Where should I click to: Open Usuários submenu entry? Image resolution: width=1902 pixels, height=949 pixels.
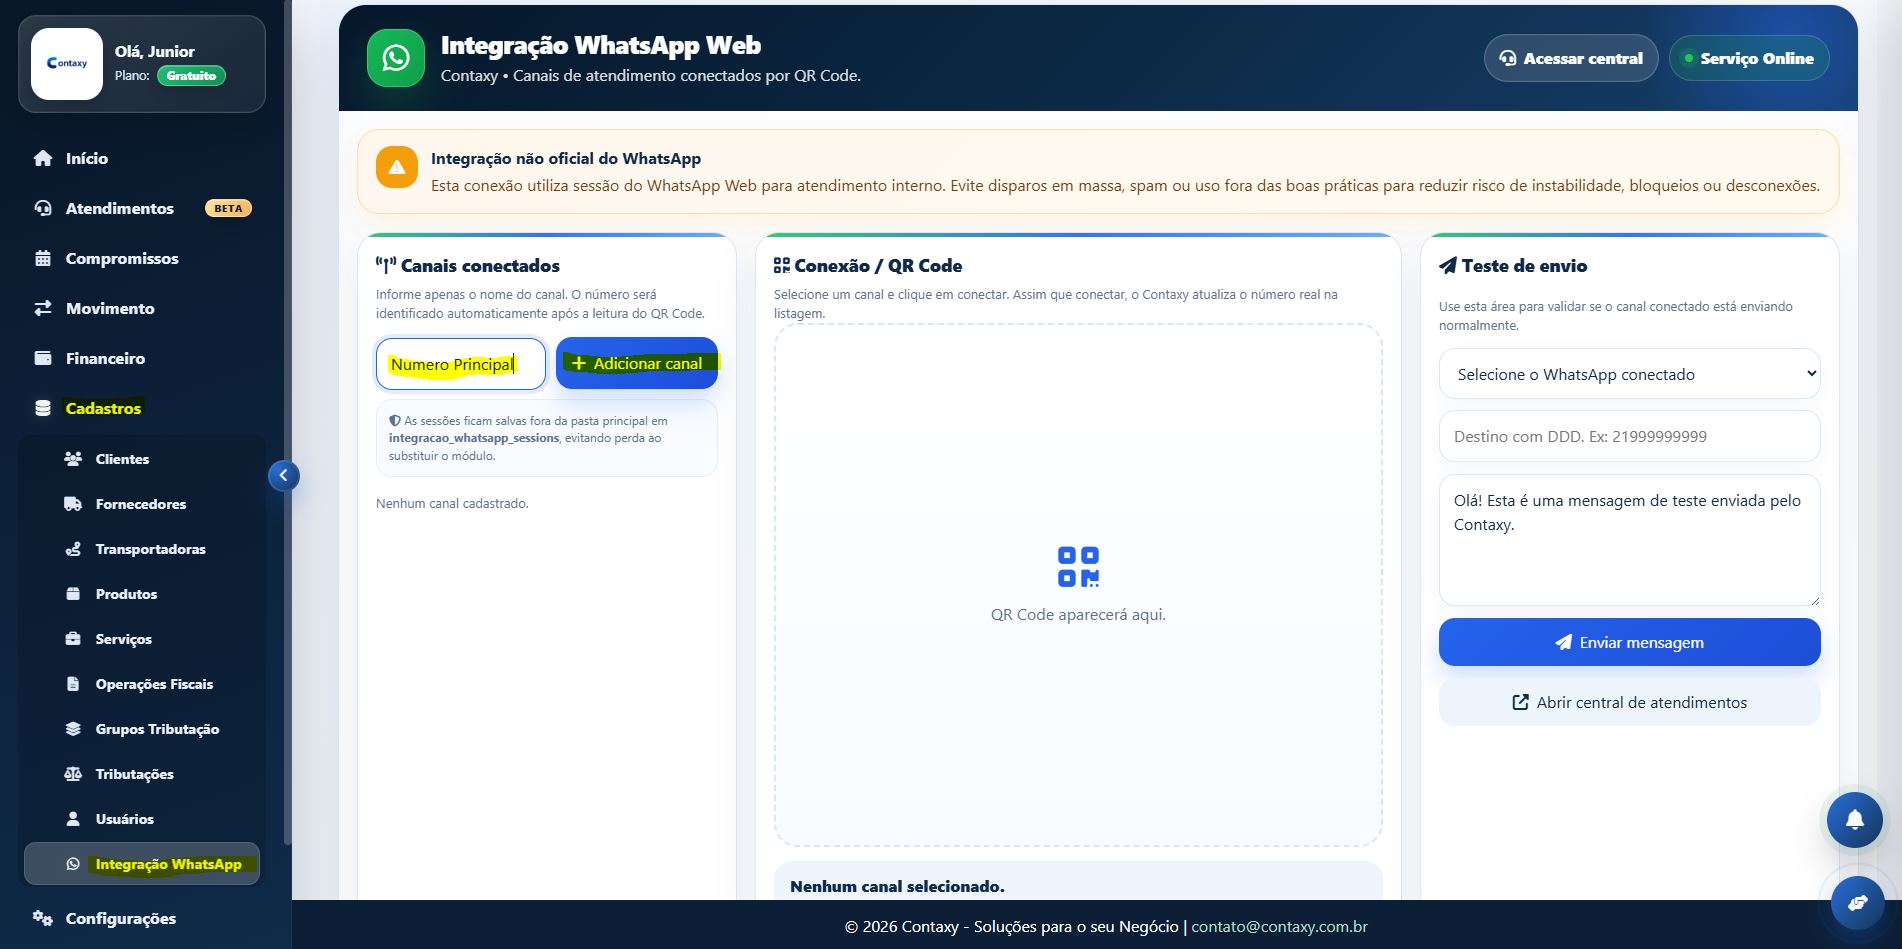pos(142,819)
